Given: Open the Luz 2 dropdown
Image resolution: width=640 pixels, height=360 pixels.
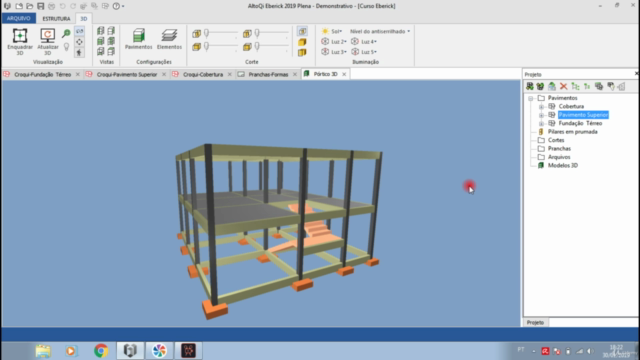Looking at the screenshot, I should [334, 42].
